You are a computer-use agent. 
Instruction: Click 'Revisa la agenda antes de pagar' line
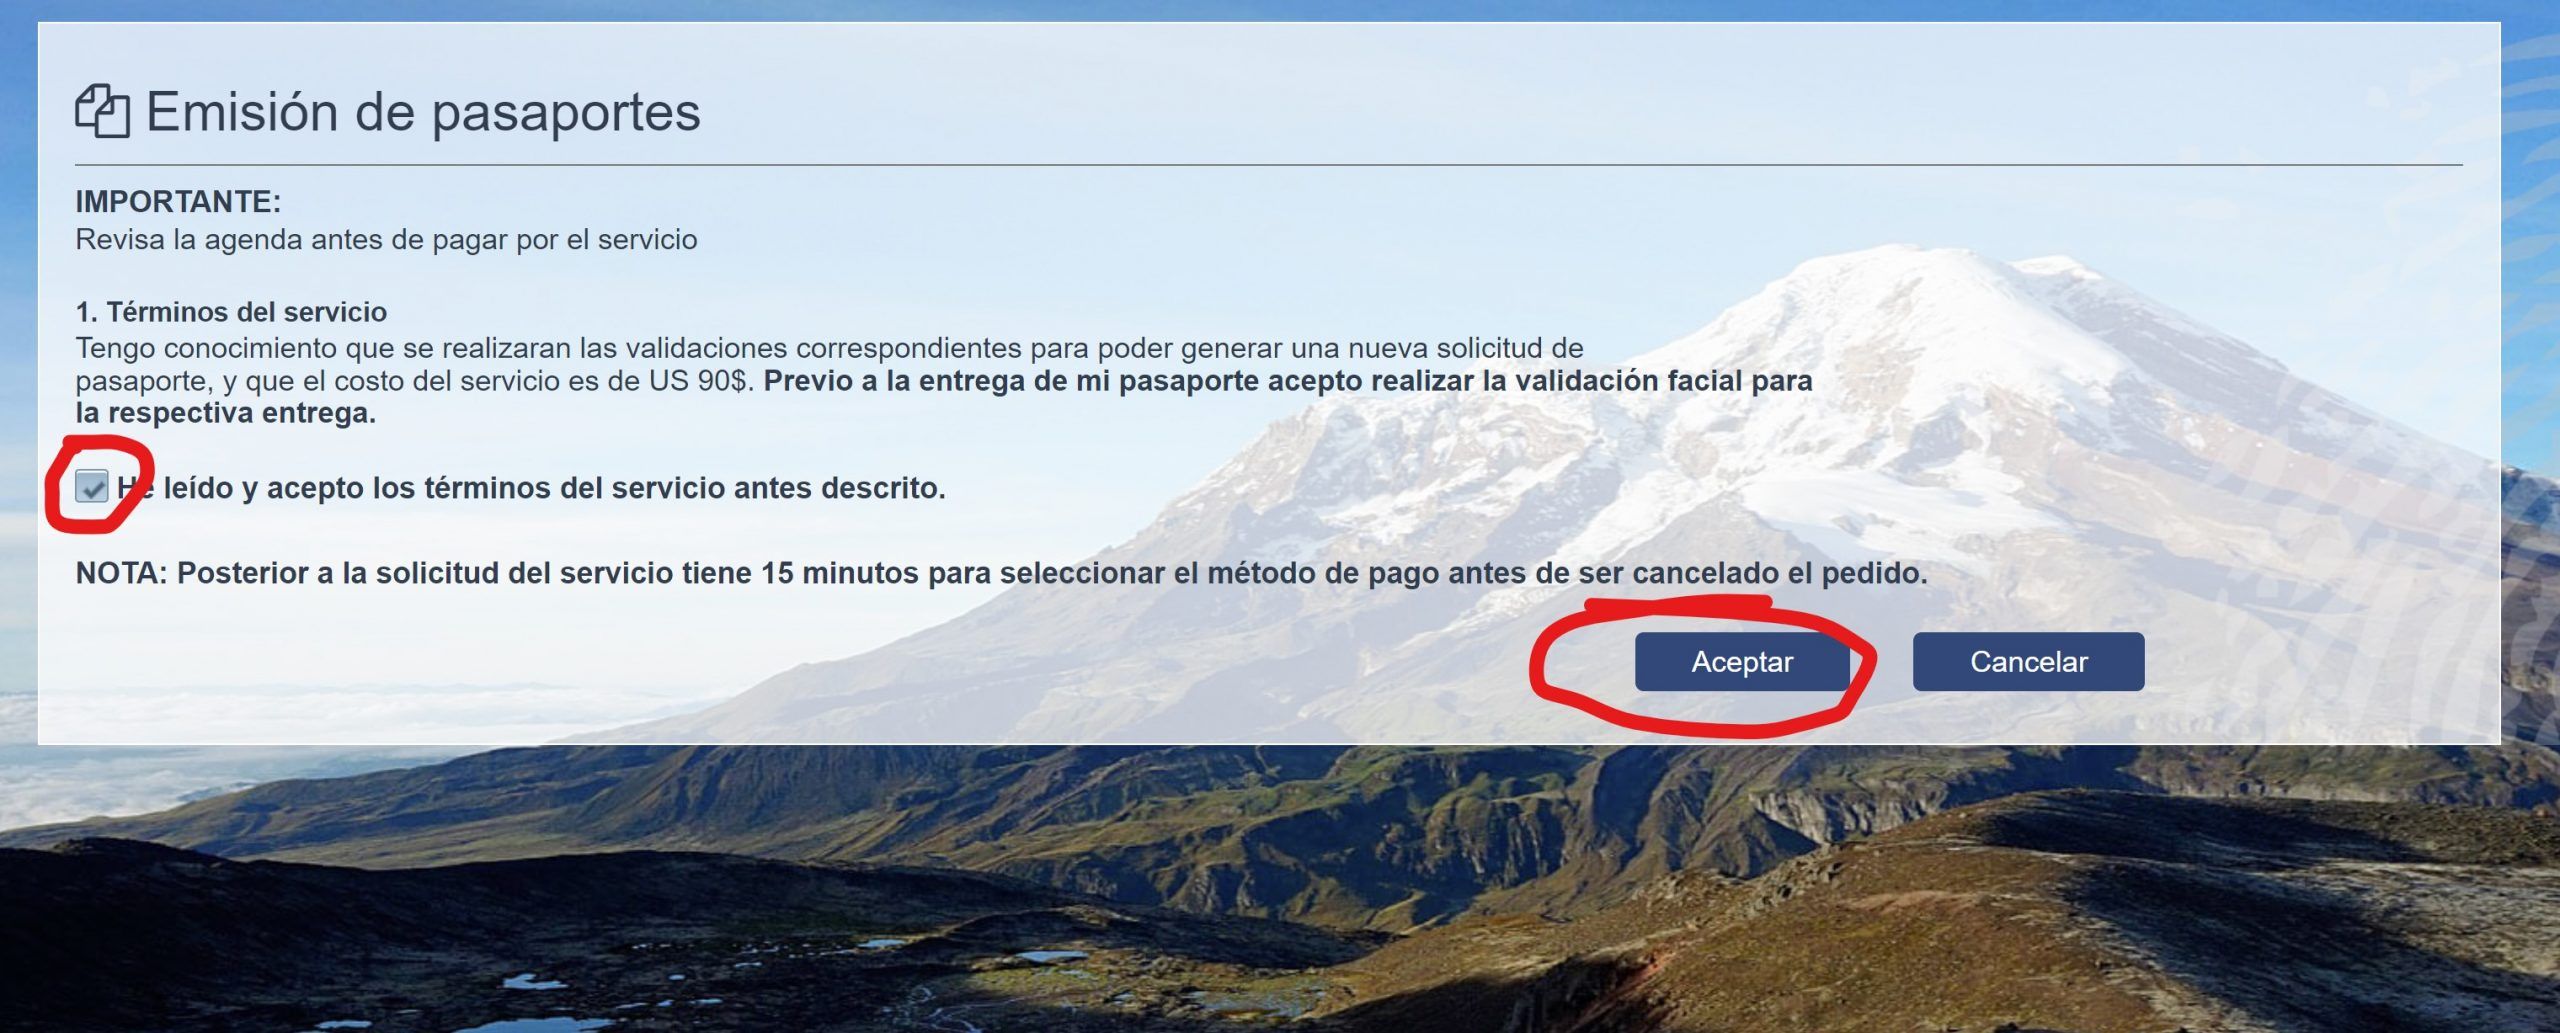click(386, 240)
